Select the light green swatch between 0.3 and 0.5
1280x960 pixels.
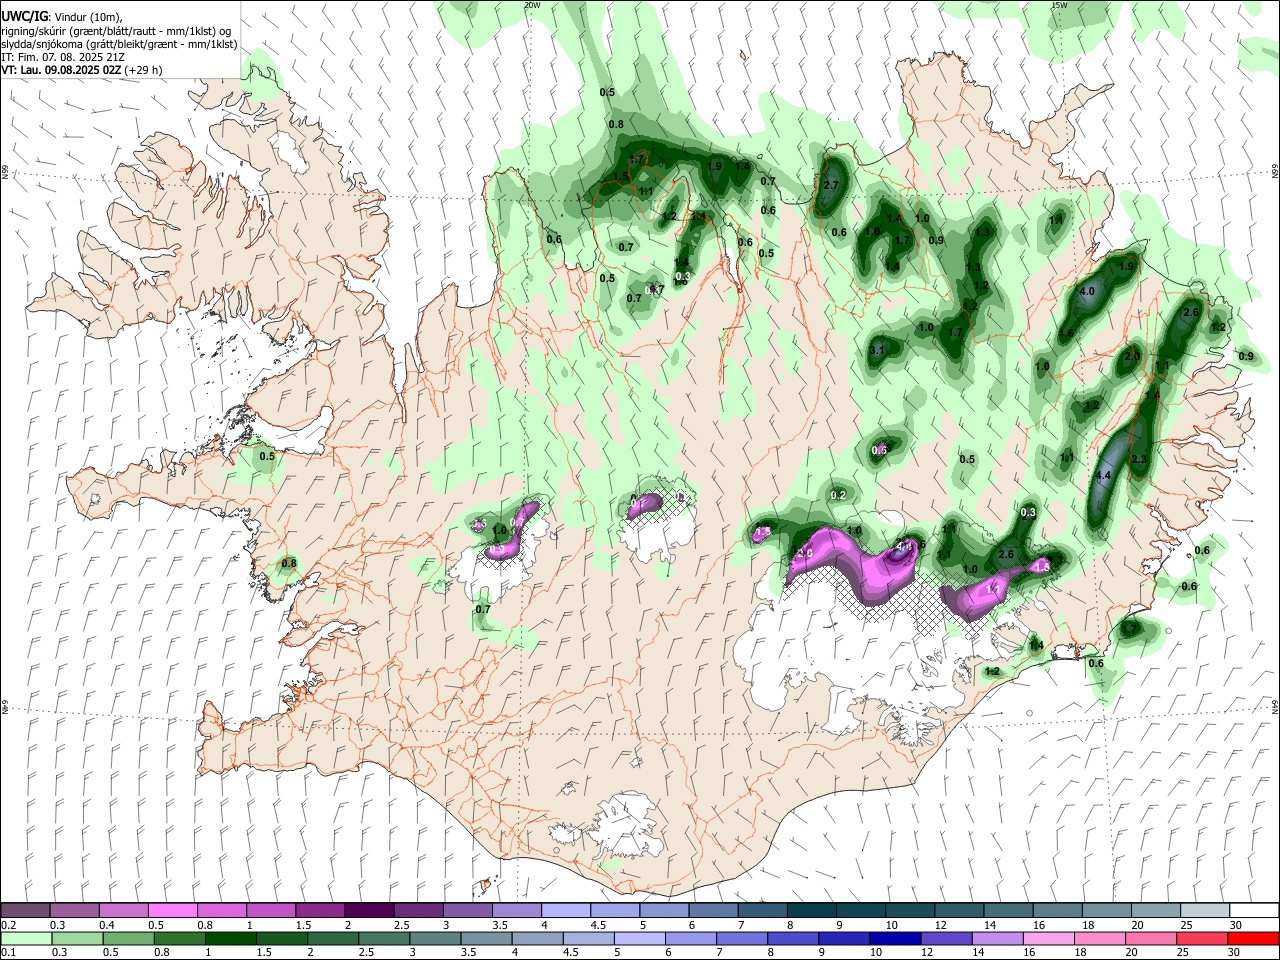pos(76,938)
